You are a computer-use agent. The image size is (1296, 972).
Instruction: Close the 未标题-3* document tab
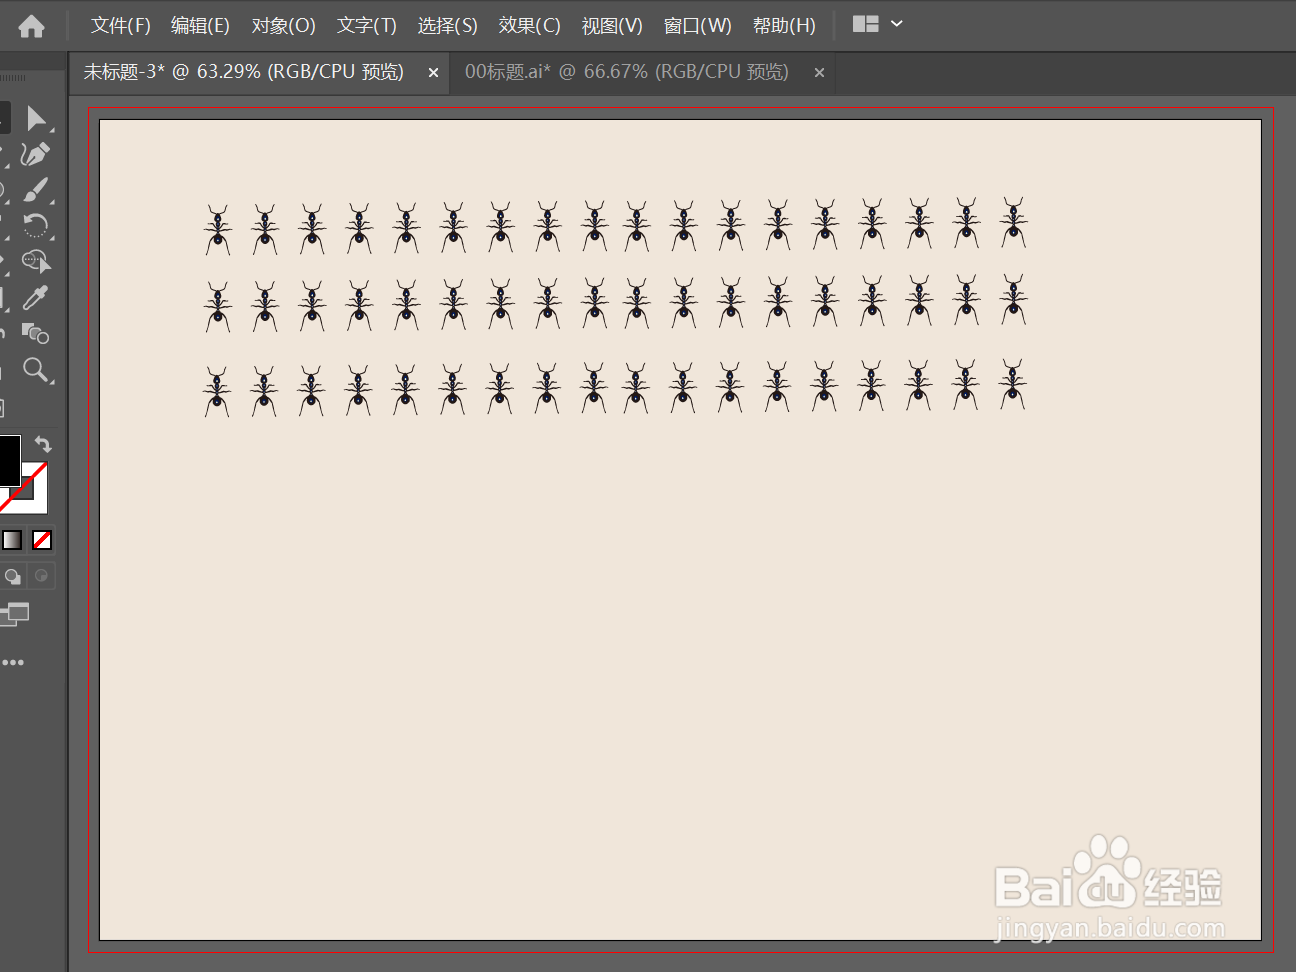[x=433, y=73]
